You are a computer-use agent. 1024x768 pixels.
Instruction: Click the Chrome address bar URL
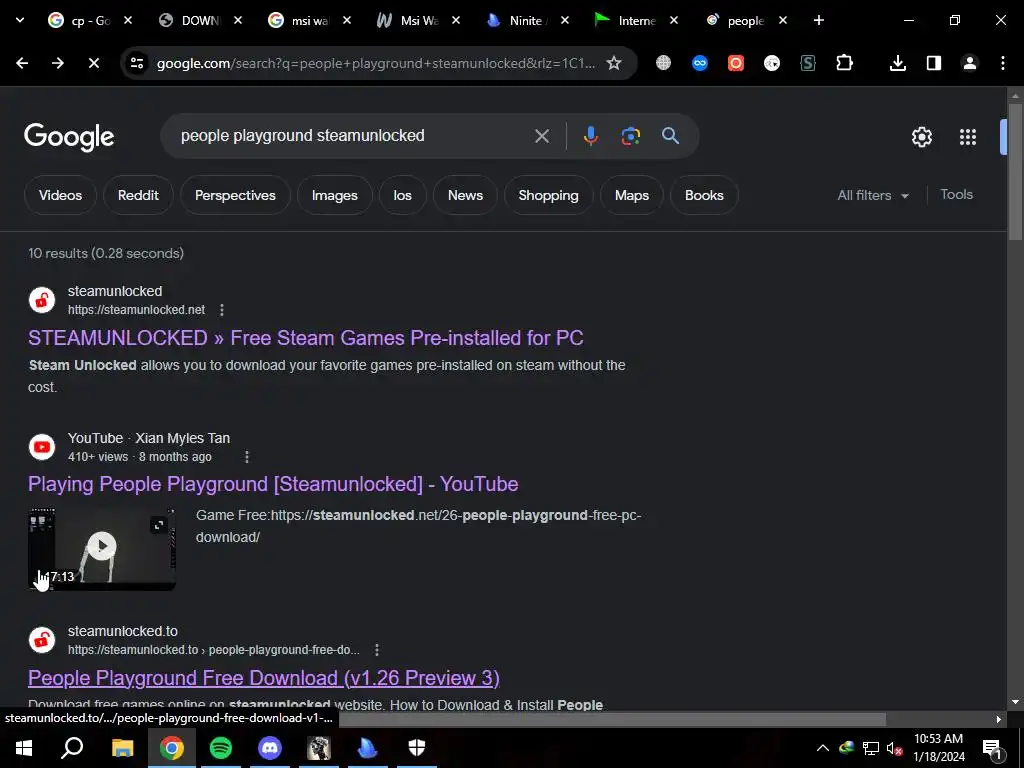[376, 63]
